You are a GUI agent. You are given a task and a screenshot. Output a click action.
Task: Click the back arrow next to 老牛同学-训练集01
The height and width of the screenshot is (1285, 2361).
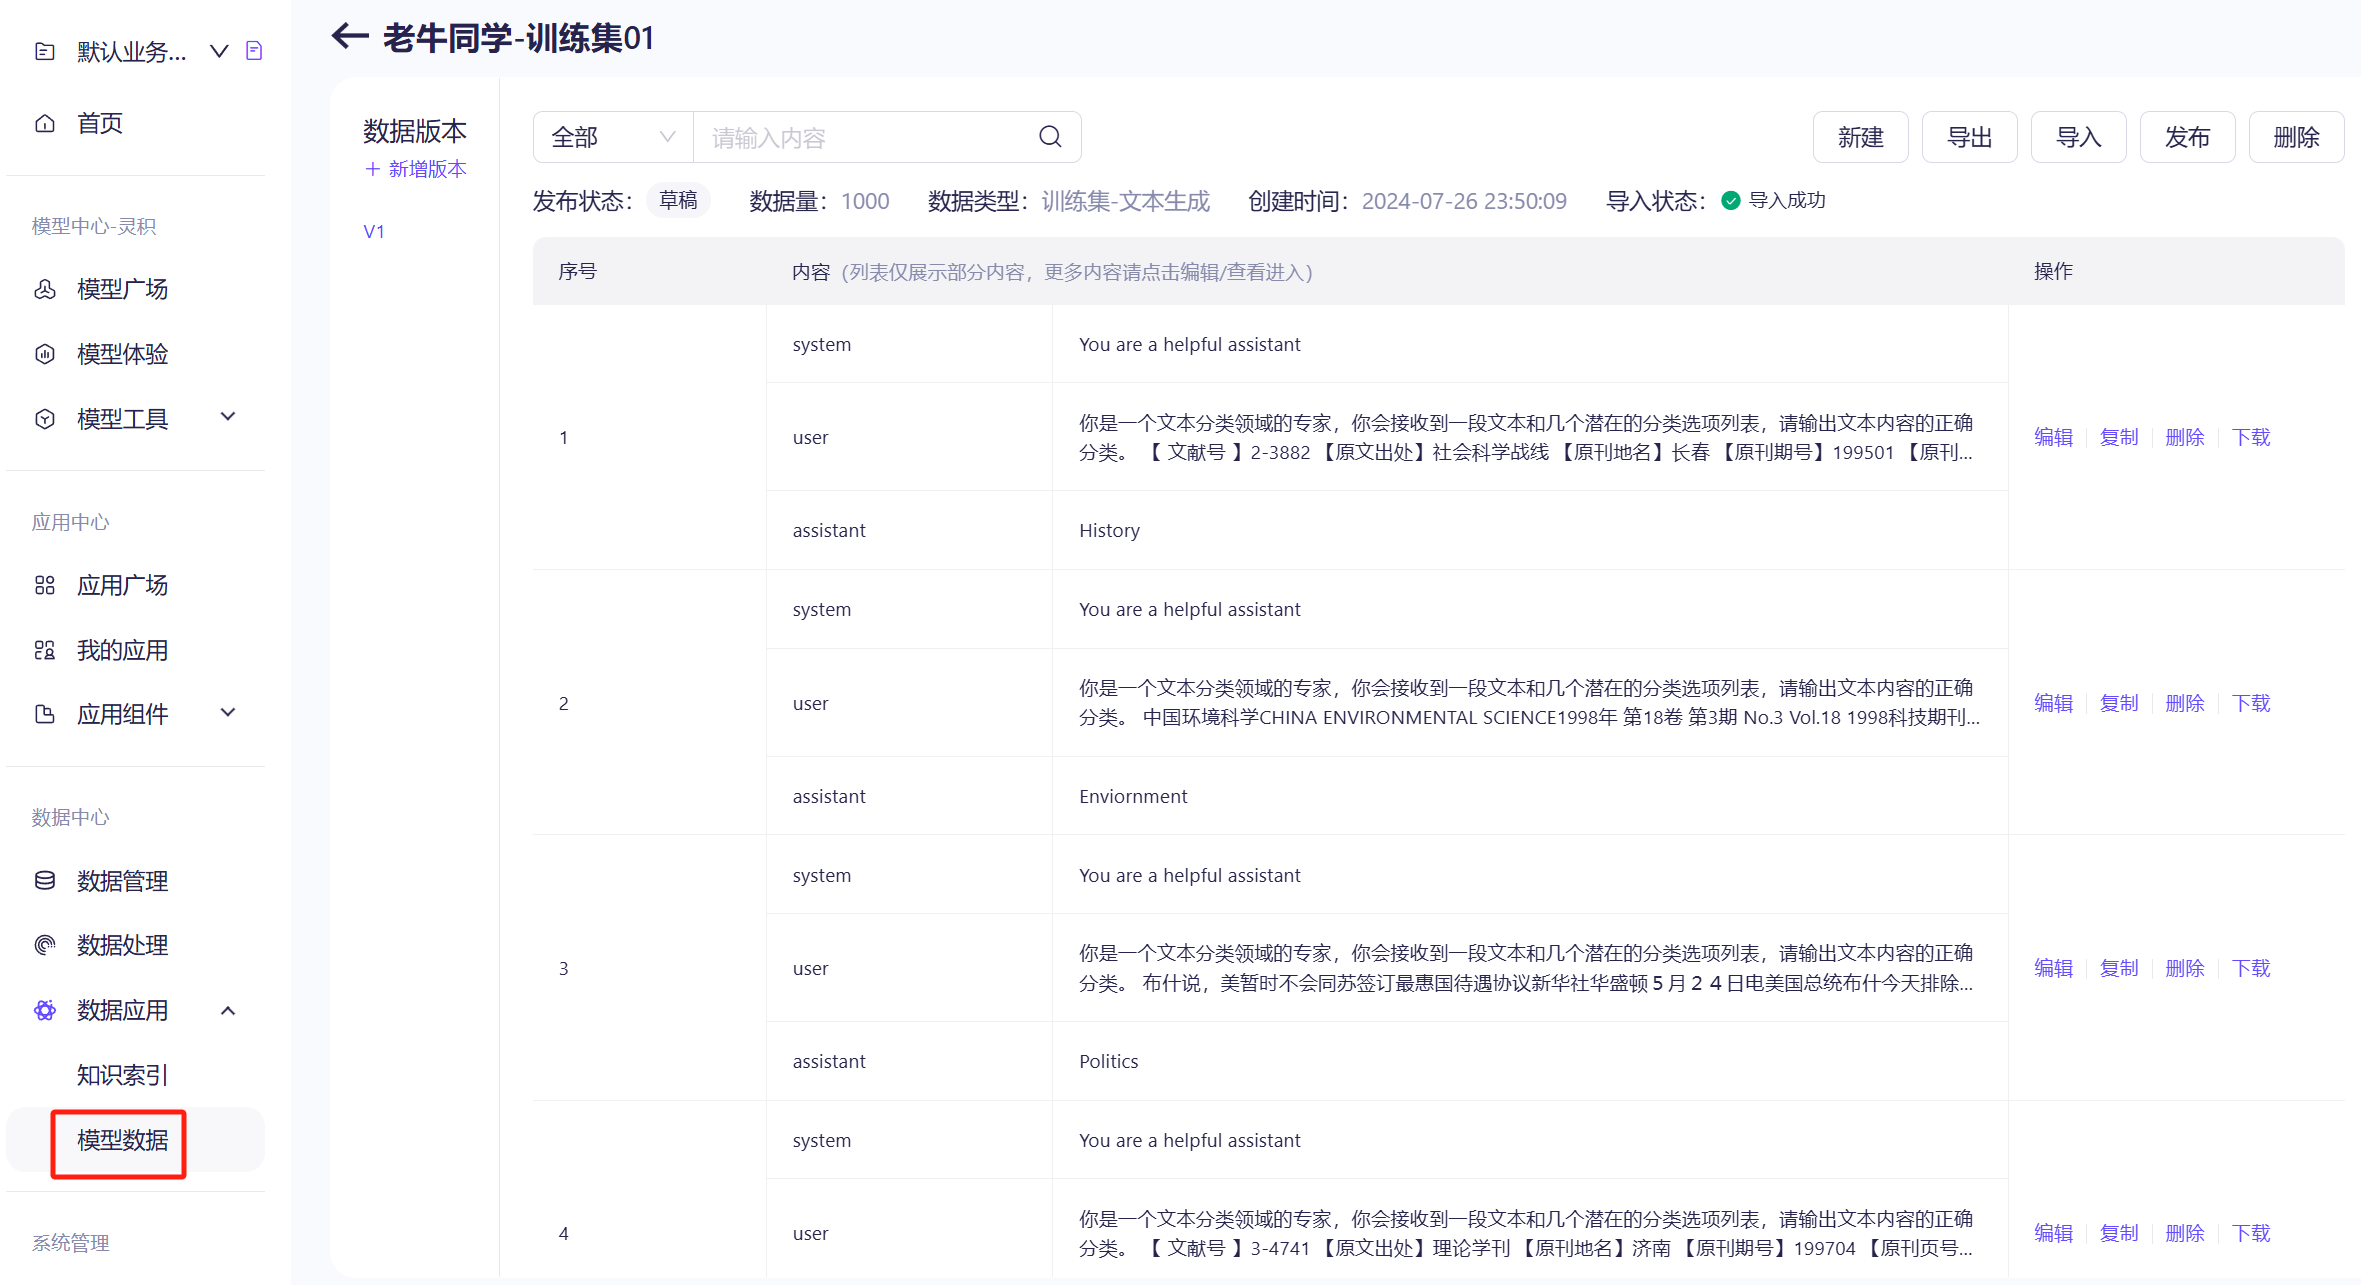[350, 37]
